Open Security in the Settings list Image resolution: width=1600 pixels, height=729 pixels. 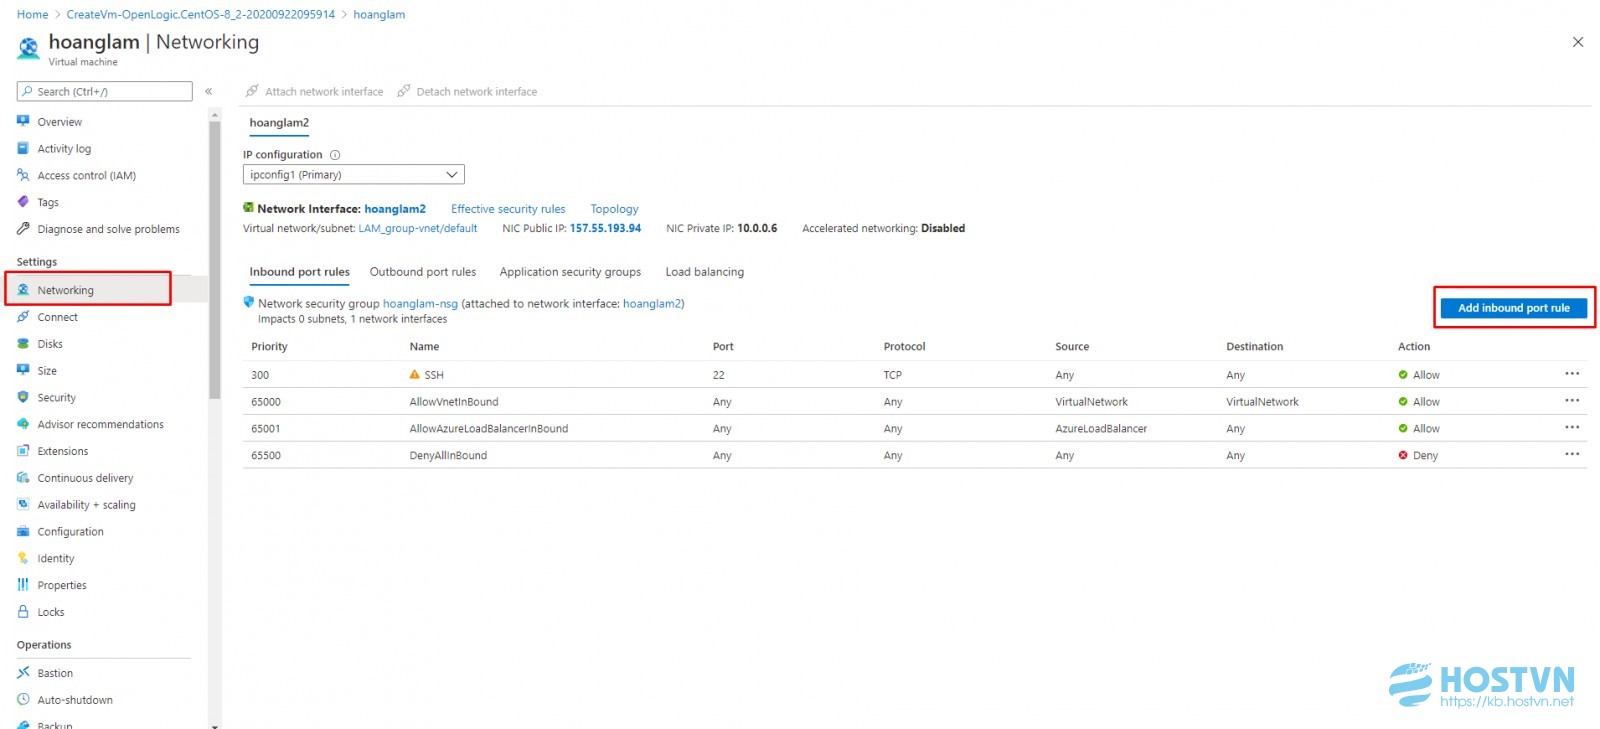[x=56, y=398]
